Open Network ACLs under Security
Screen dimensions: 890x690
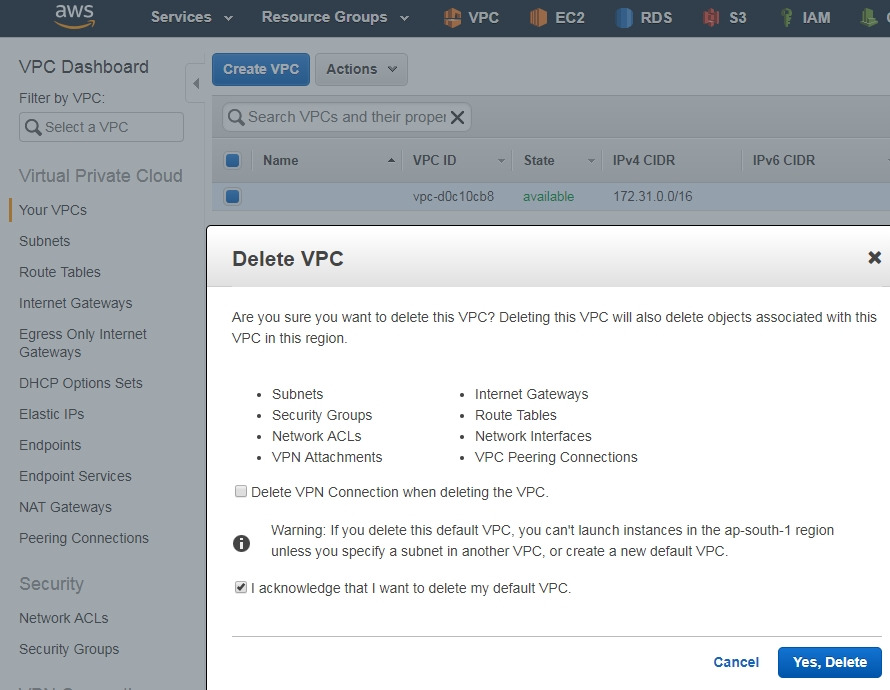[64, 619]
